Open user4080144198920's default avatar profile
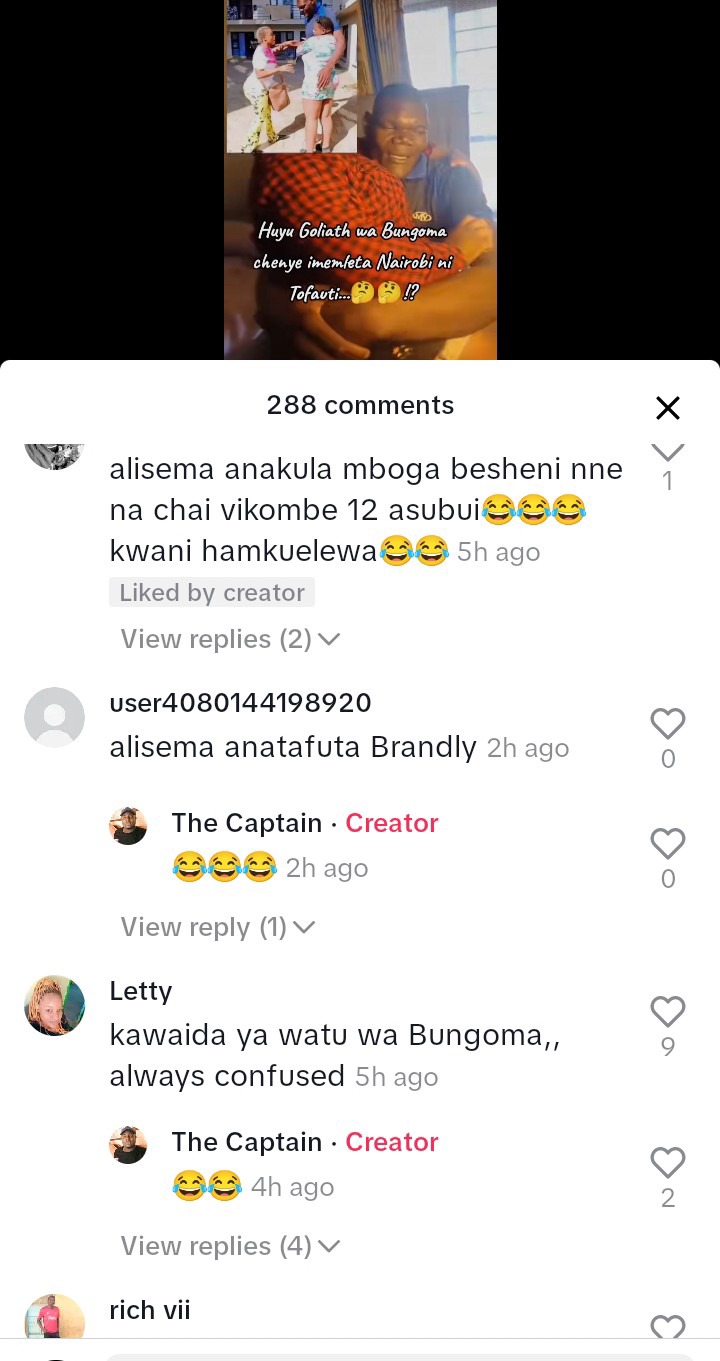720x1361 pixels. pyautogui.click(x=54, y=717)
